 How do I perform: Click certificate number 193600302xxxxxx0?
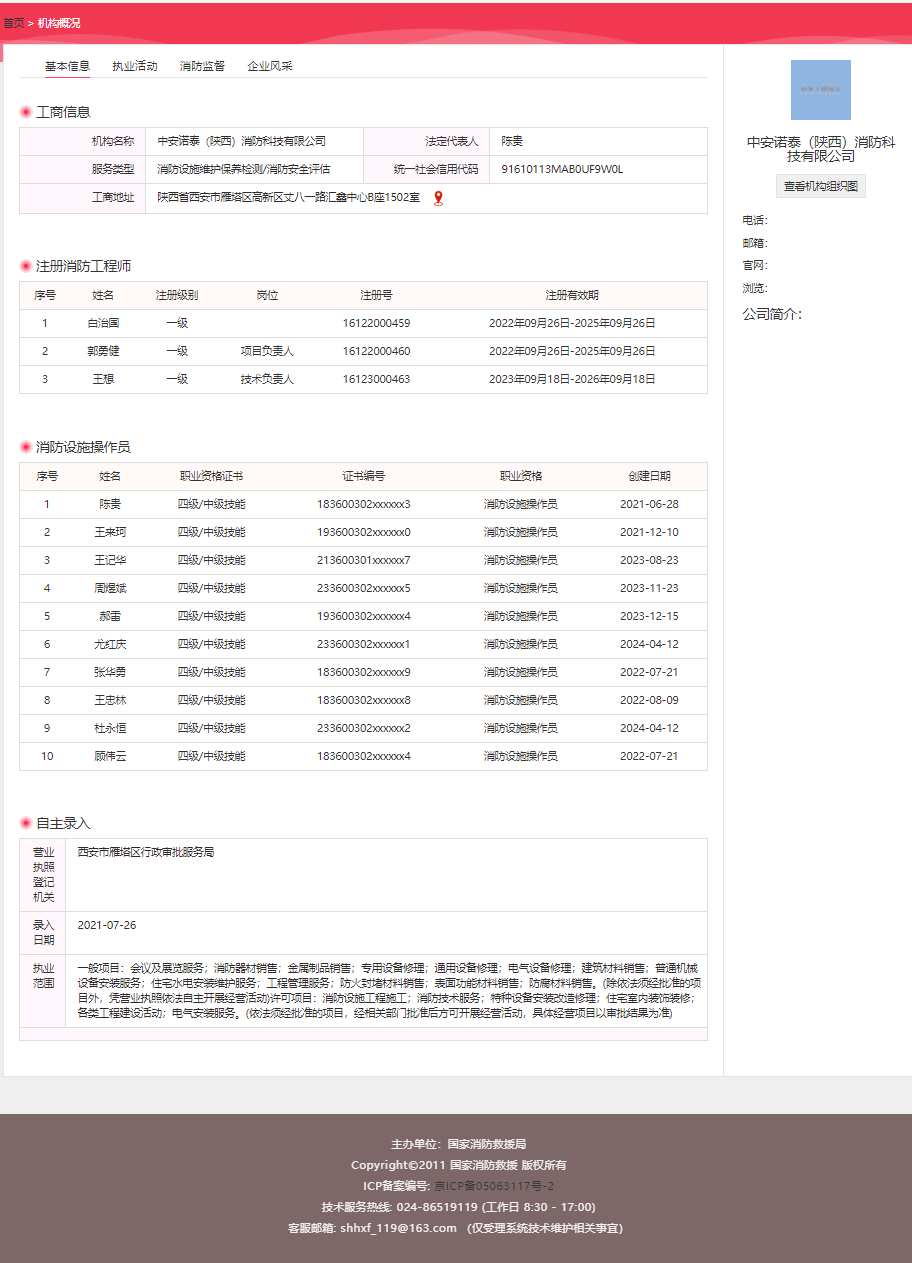364,532
